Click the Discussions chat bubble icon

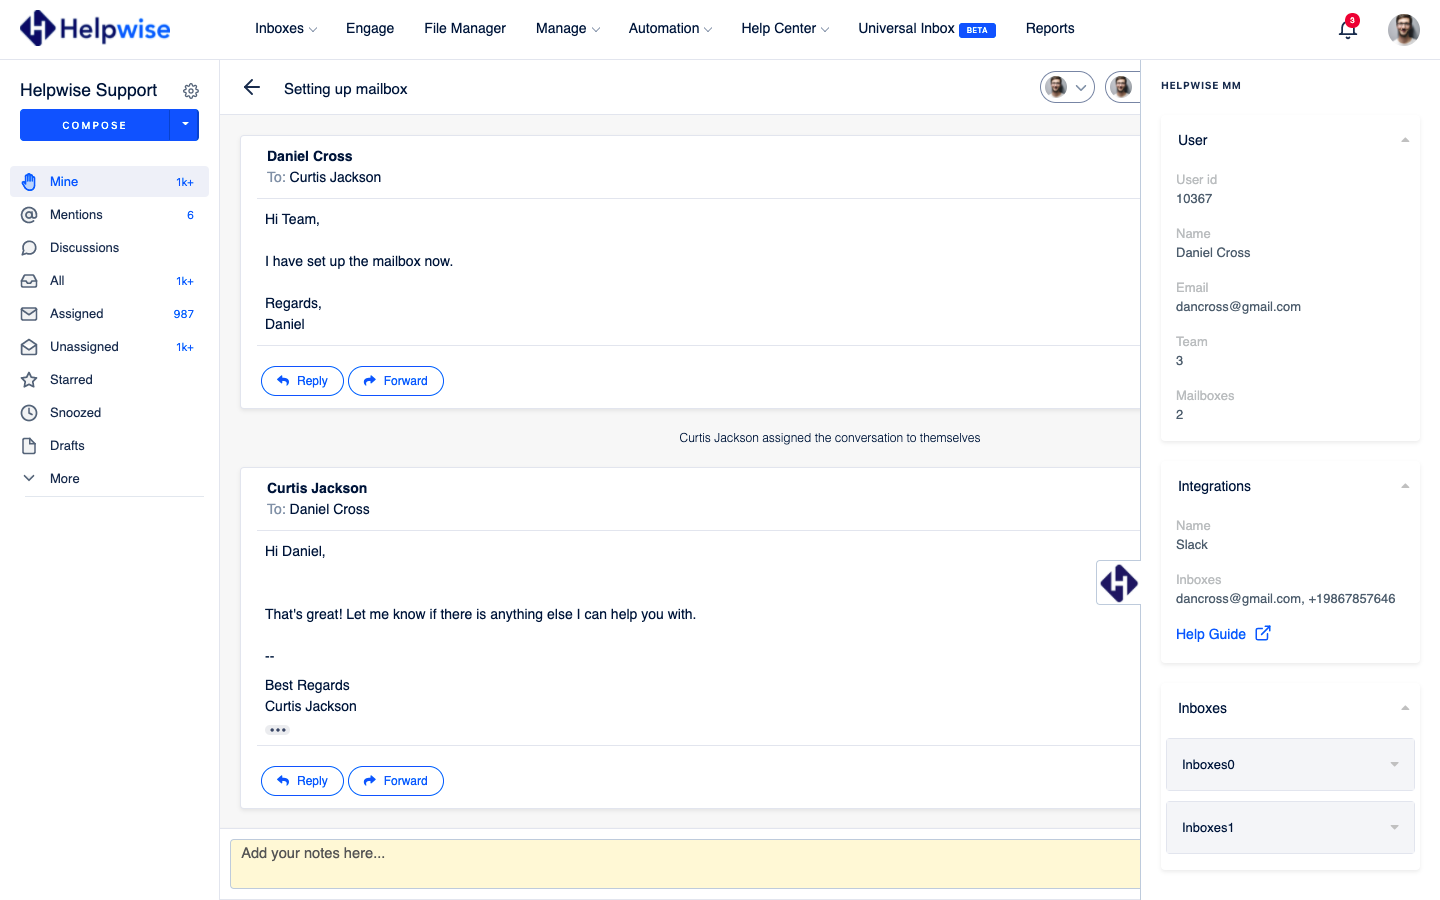(29, 248)
